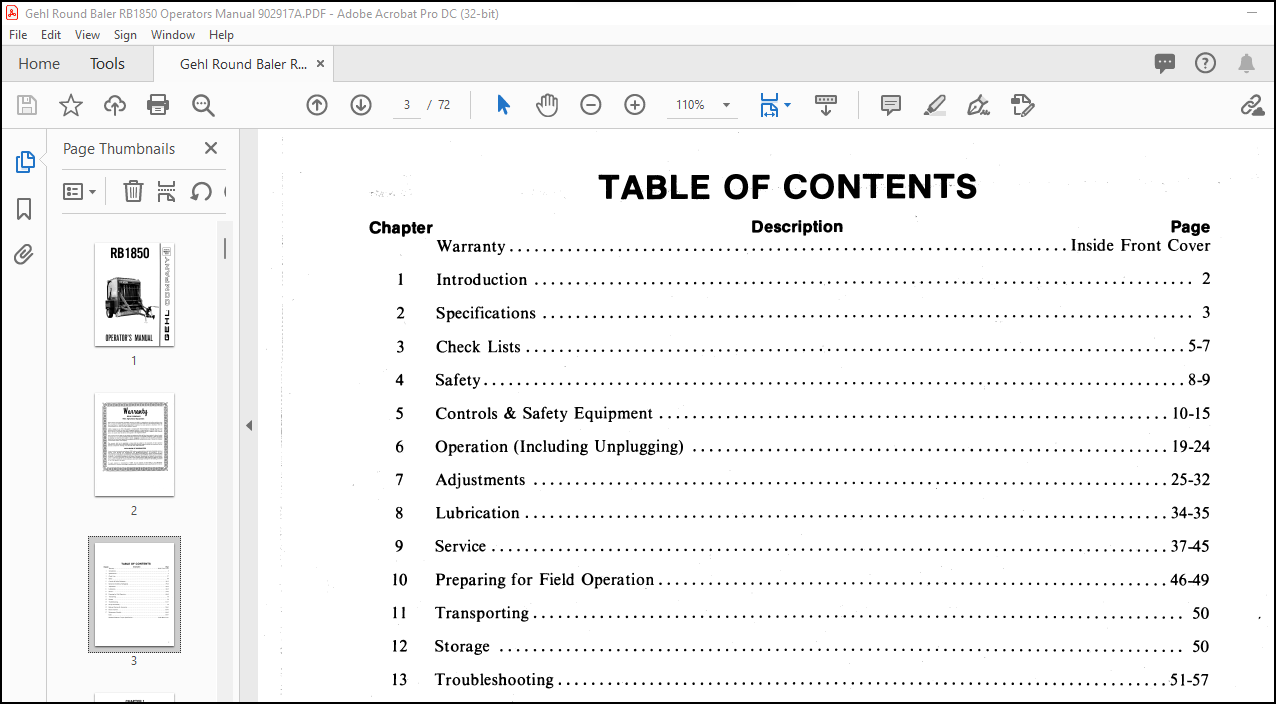Open the View menu
This screenshot has height=704, width=1276.
point(88,34)
